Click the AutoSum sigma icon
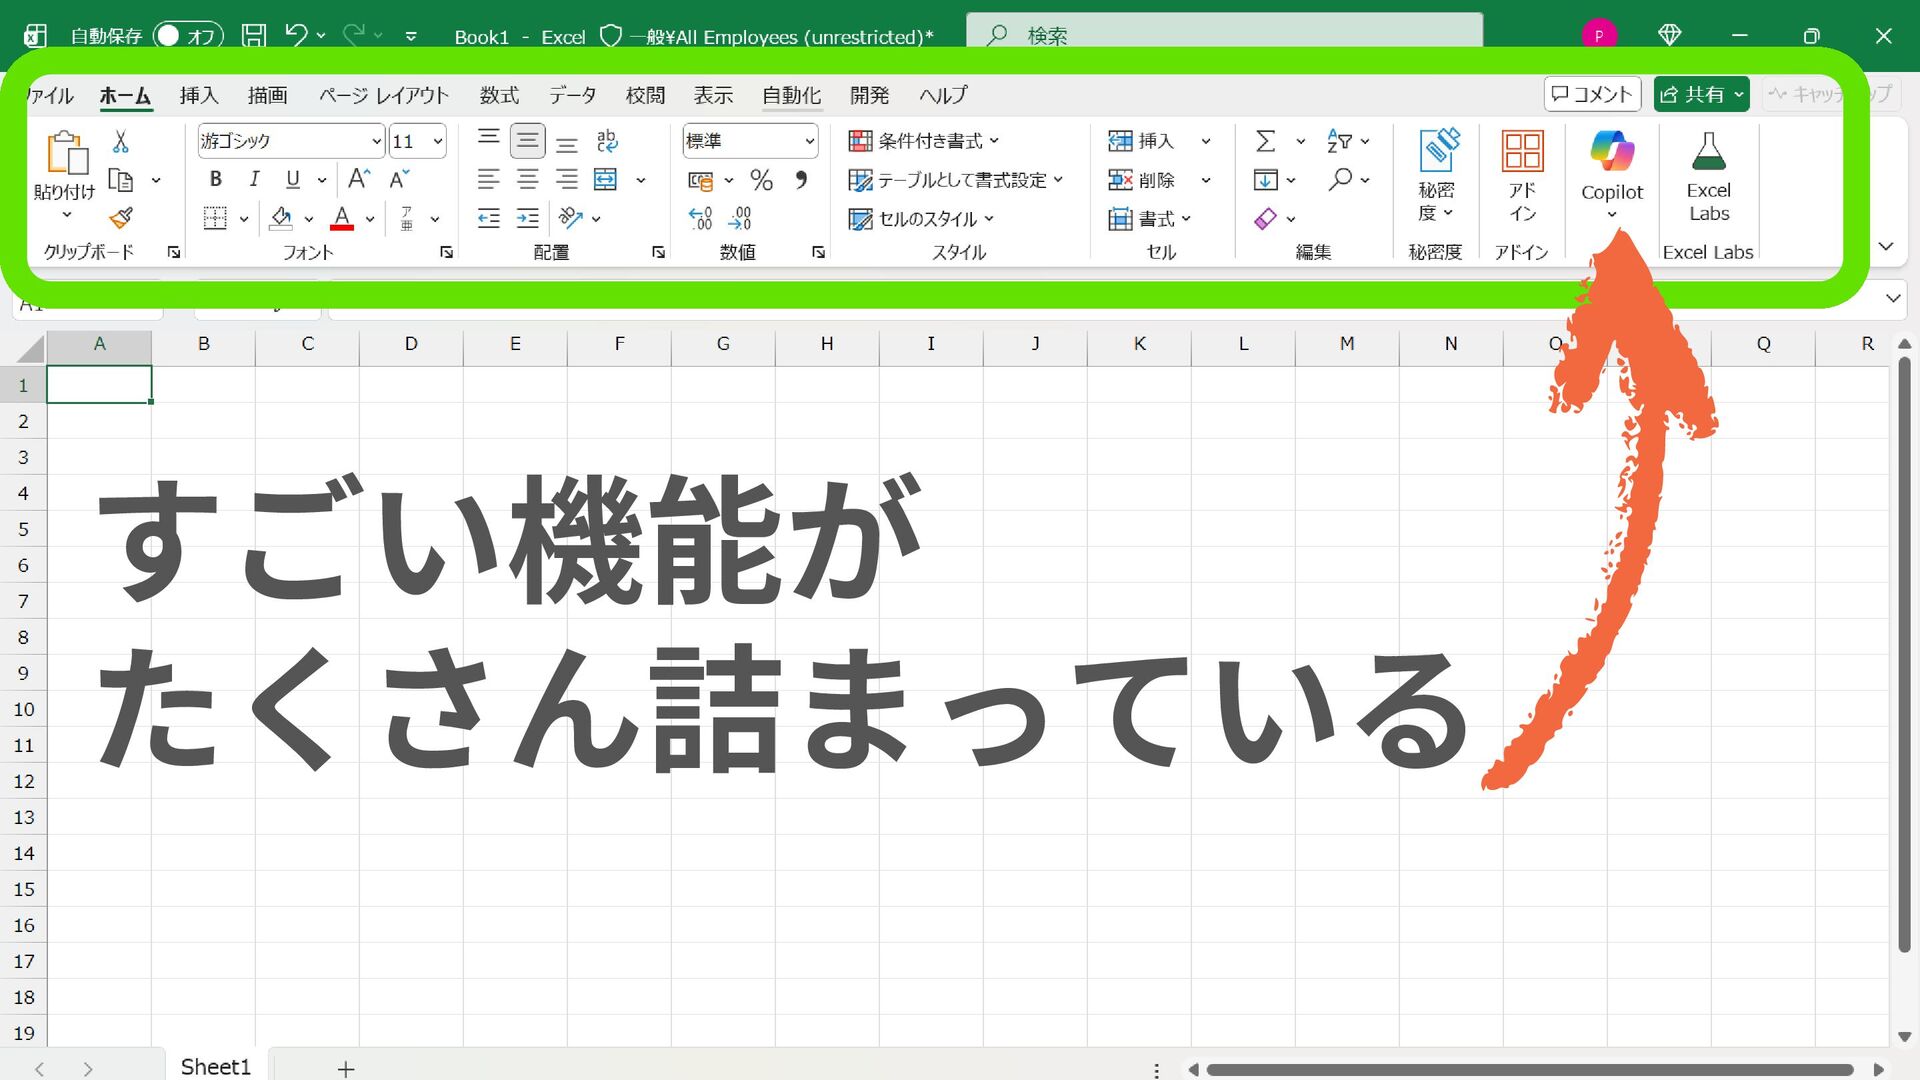 1265,141
